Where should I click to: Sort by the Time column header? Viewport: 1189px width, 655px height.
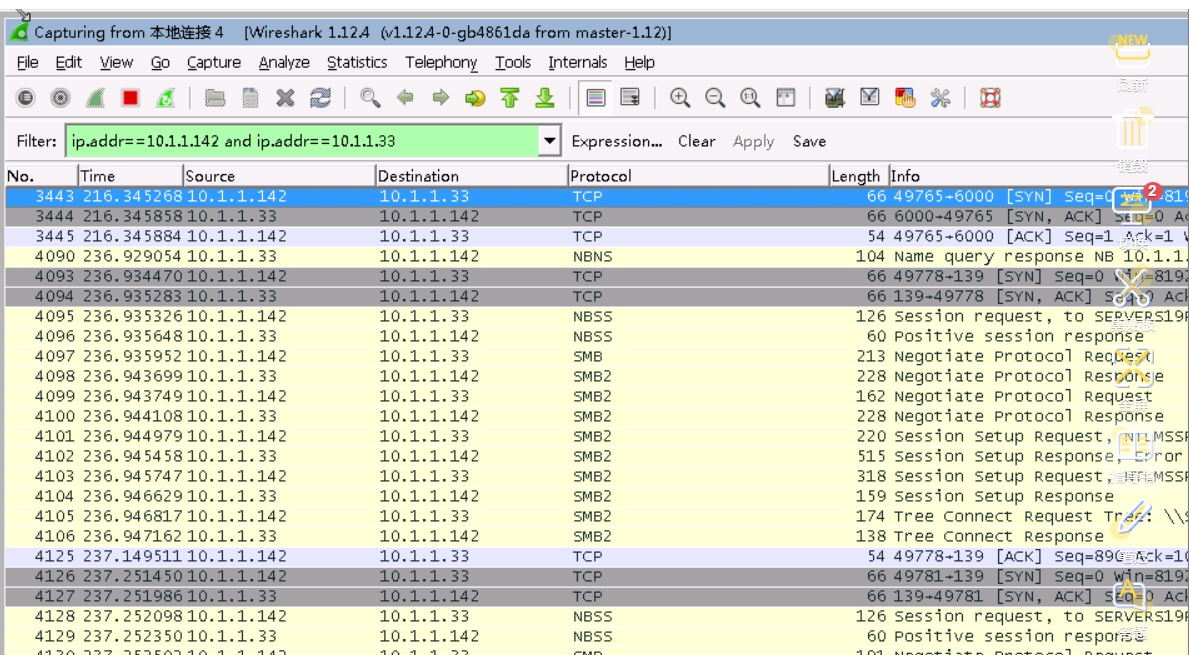click(x=130, y=176)
